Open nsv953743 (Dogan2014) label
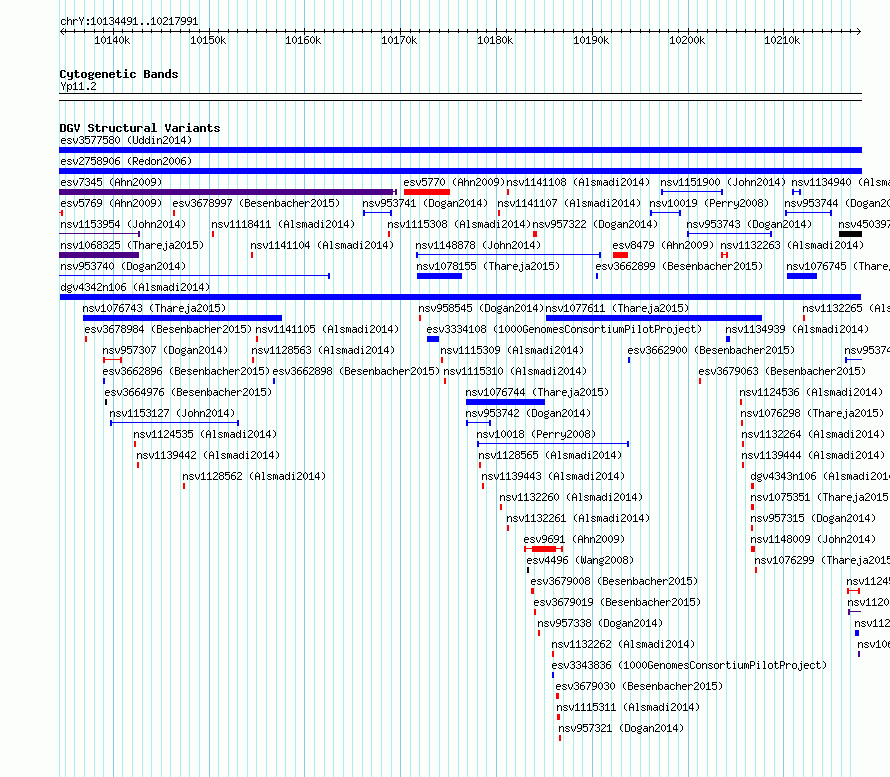The height and width of the screenshot is (777, 890). coord(749,224)
